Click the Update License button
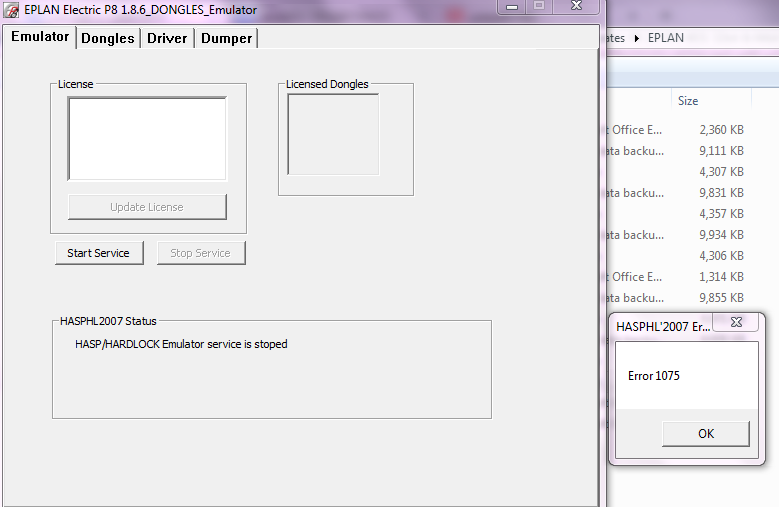The height and width of the screenshot is (507, 779). 147,207
